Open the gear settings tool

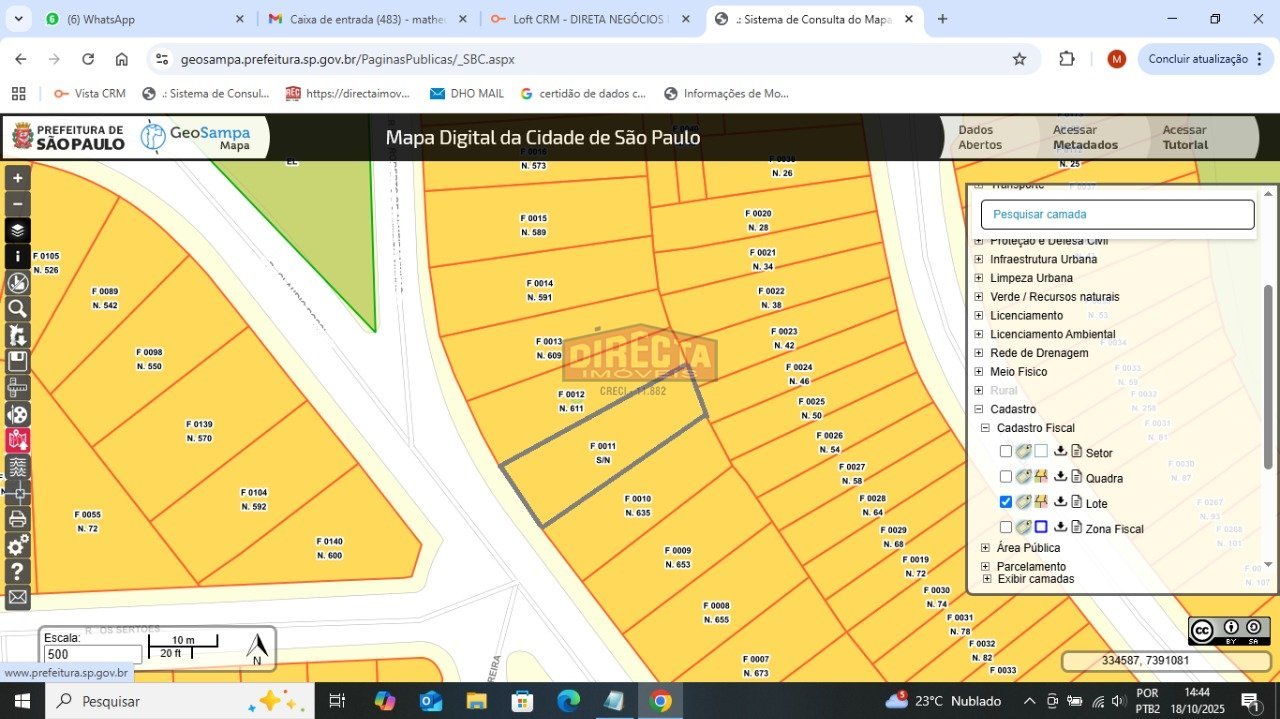[18, 545]
